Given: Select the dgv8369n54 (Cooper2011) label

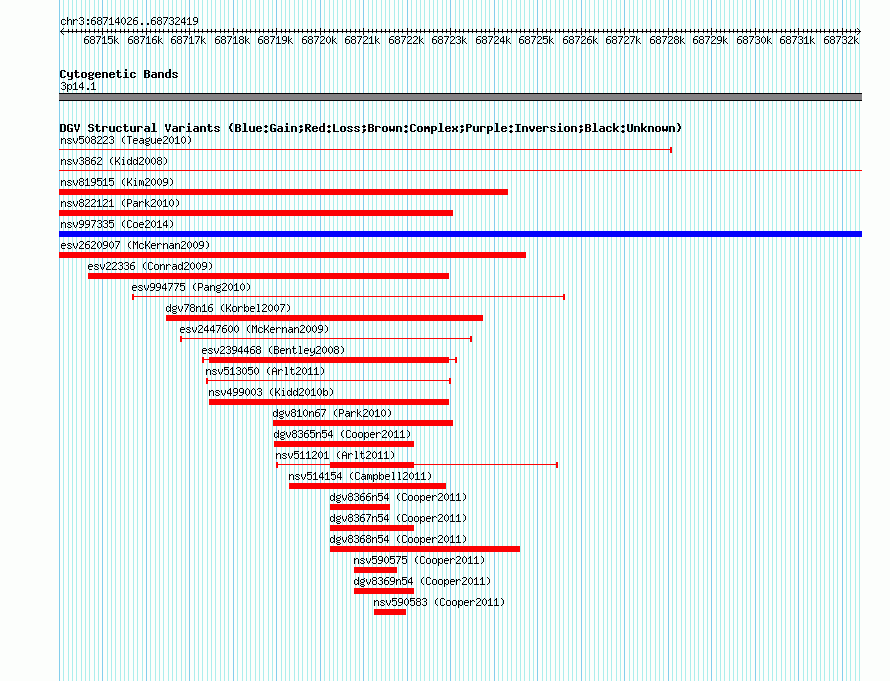Looking at the screenshot, I should [x=422, y=581].
